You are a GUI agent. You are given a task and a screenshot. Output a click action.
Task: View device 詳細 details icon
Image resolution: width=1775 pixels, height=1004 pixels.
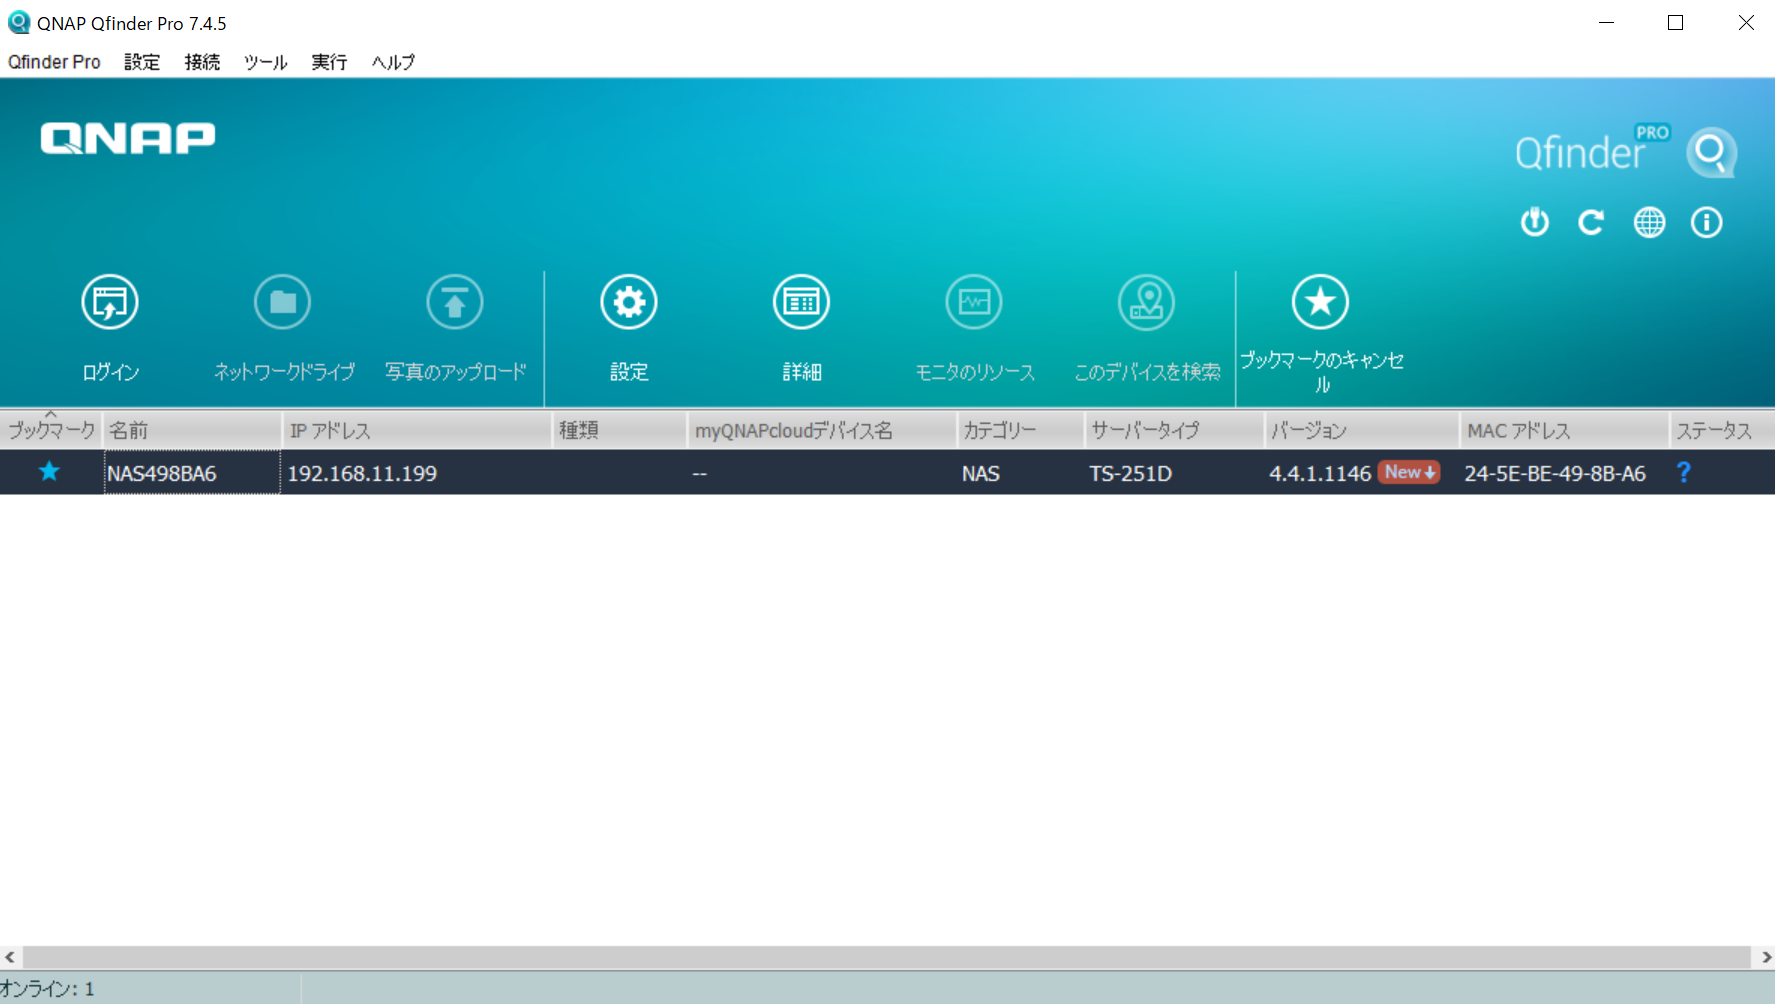coord(800,301)
